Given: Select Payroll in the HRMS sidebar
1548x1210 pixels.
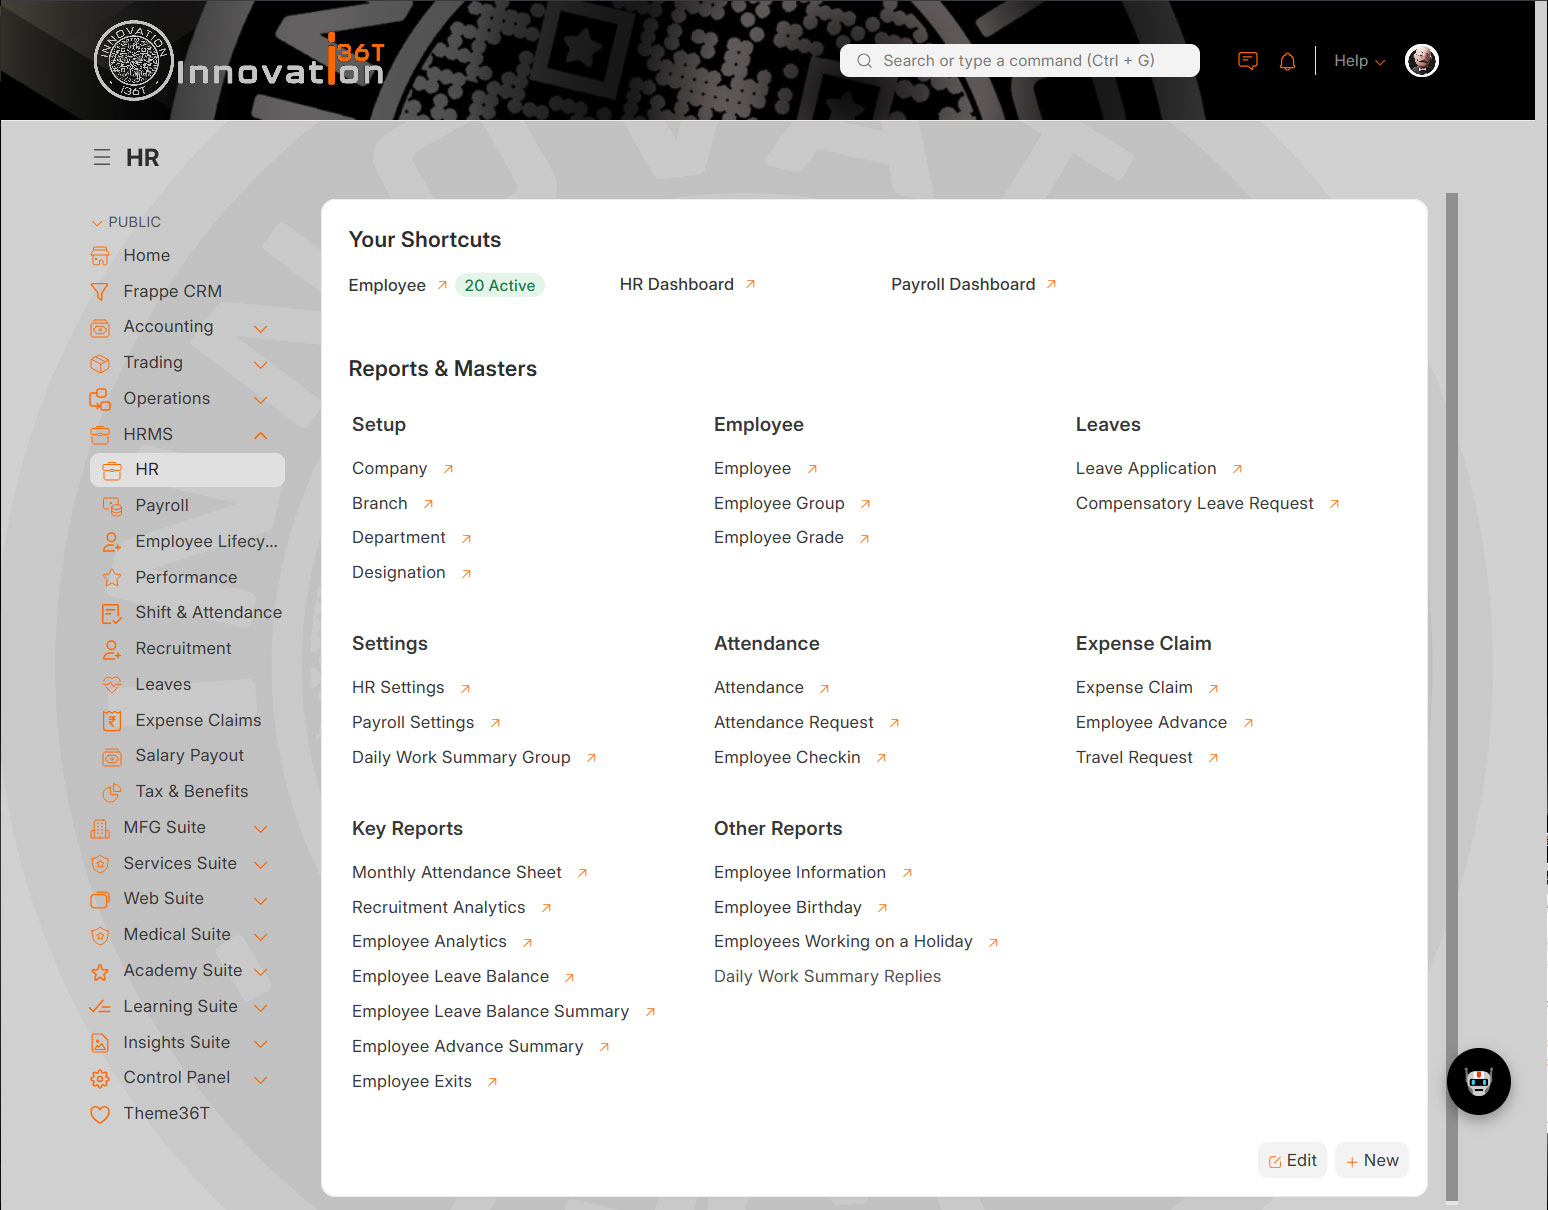Looking at the screenshot, I should 162,505.
